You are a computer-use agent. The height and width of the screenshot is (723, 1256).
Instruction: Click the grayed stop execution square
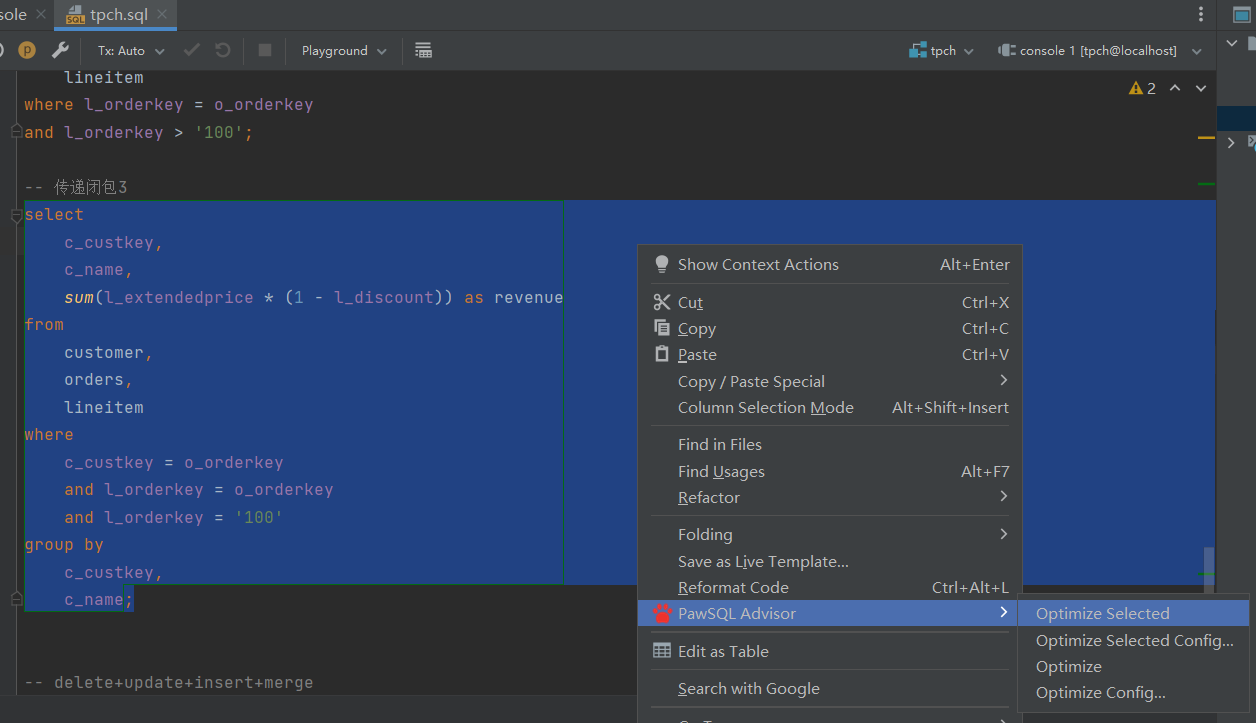click(265, 50)
